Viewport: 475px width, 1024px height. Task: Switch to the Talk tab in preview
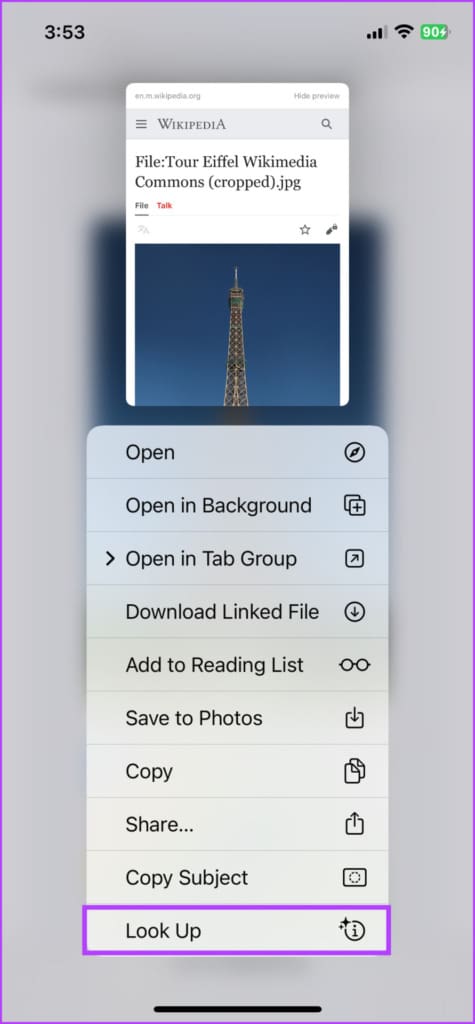[165, 206]
